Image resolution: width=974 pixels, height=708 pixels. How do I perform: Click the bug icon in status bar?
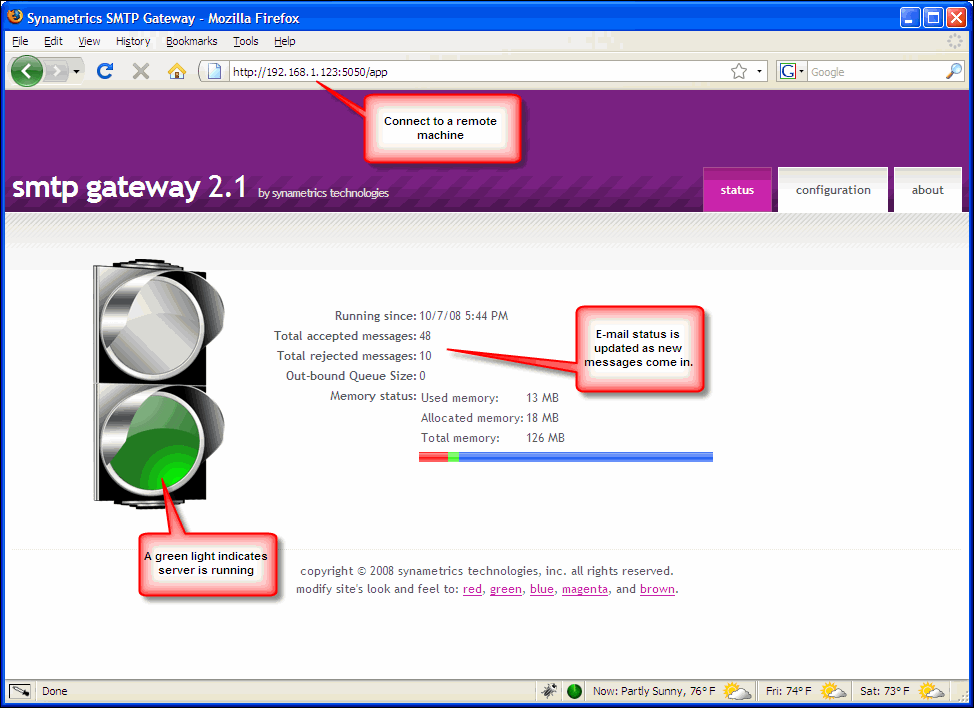tap(549, 691)
